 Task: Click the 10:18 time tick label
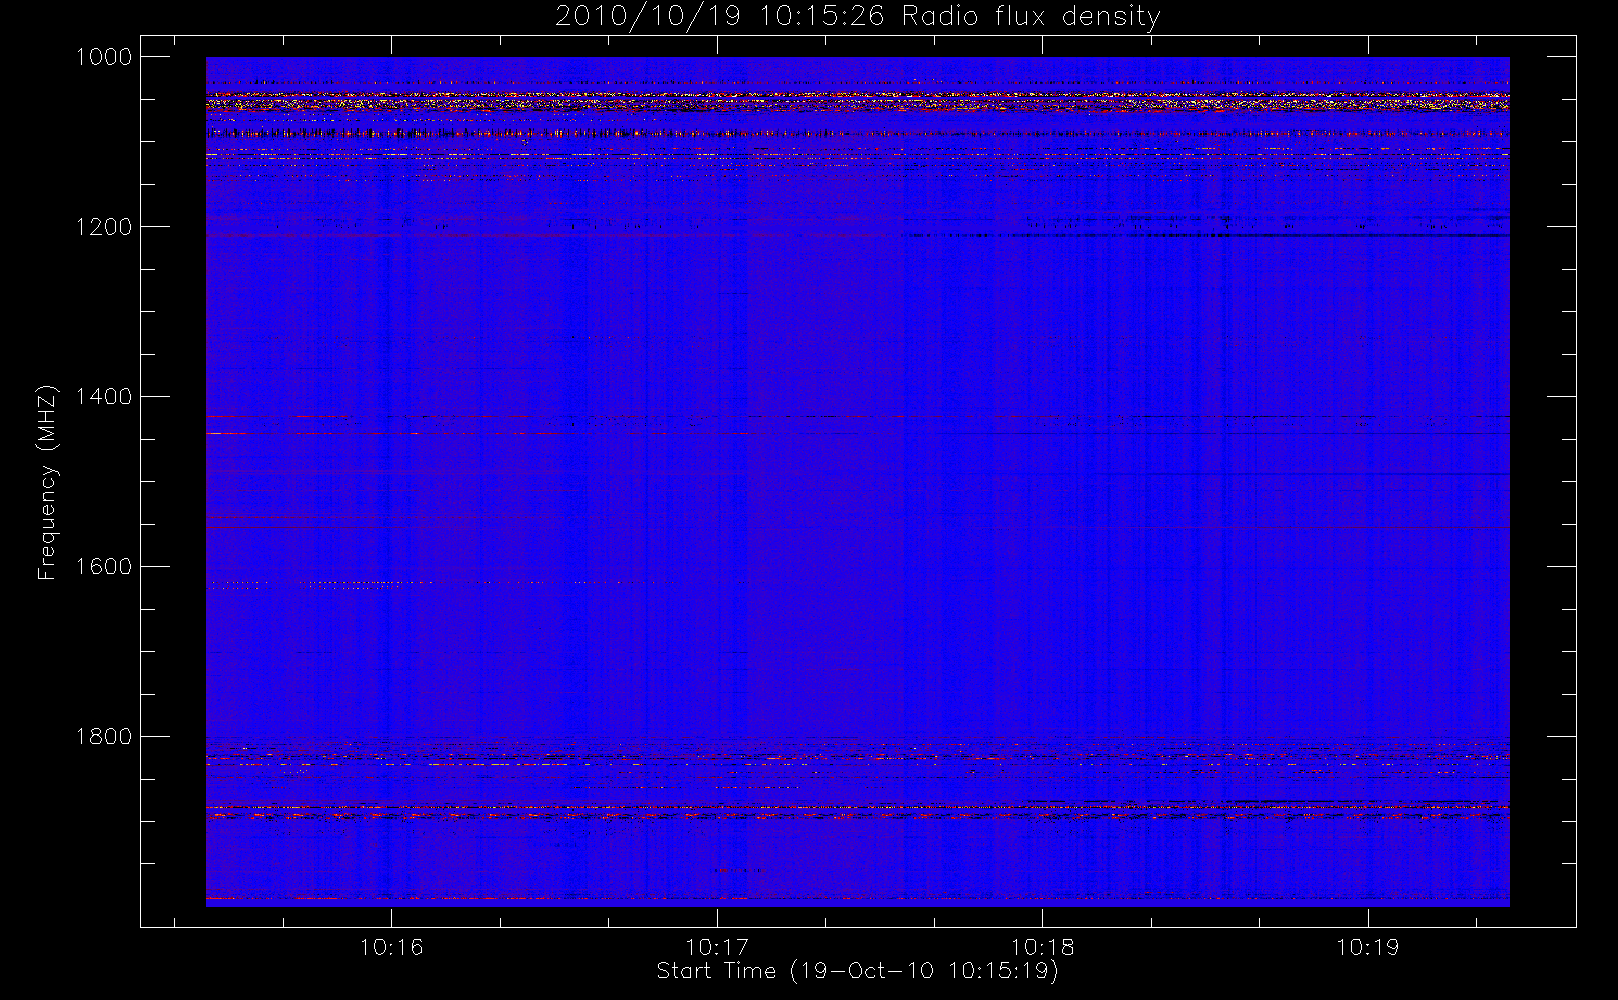[x=1042, y=947]
